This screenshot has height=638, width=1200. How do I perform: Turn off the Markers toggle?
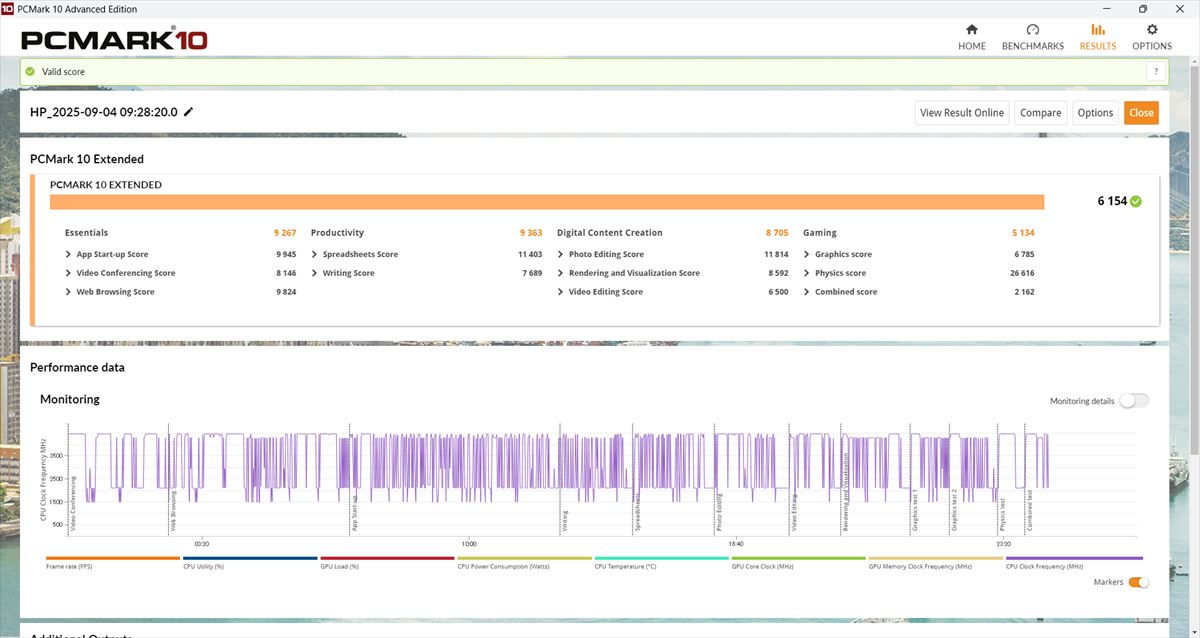point(1138,582)
